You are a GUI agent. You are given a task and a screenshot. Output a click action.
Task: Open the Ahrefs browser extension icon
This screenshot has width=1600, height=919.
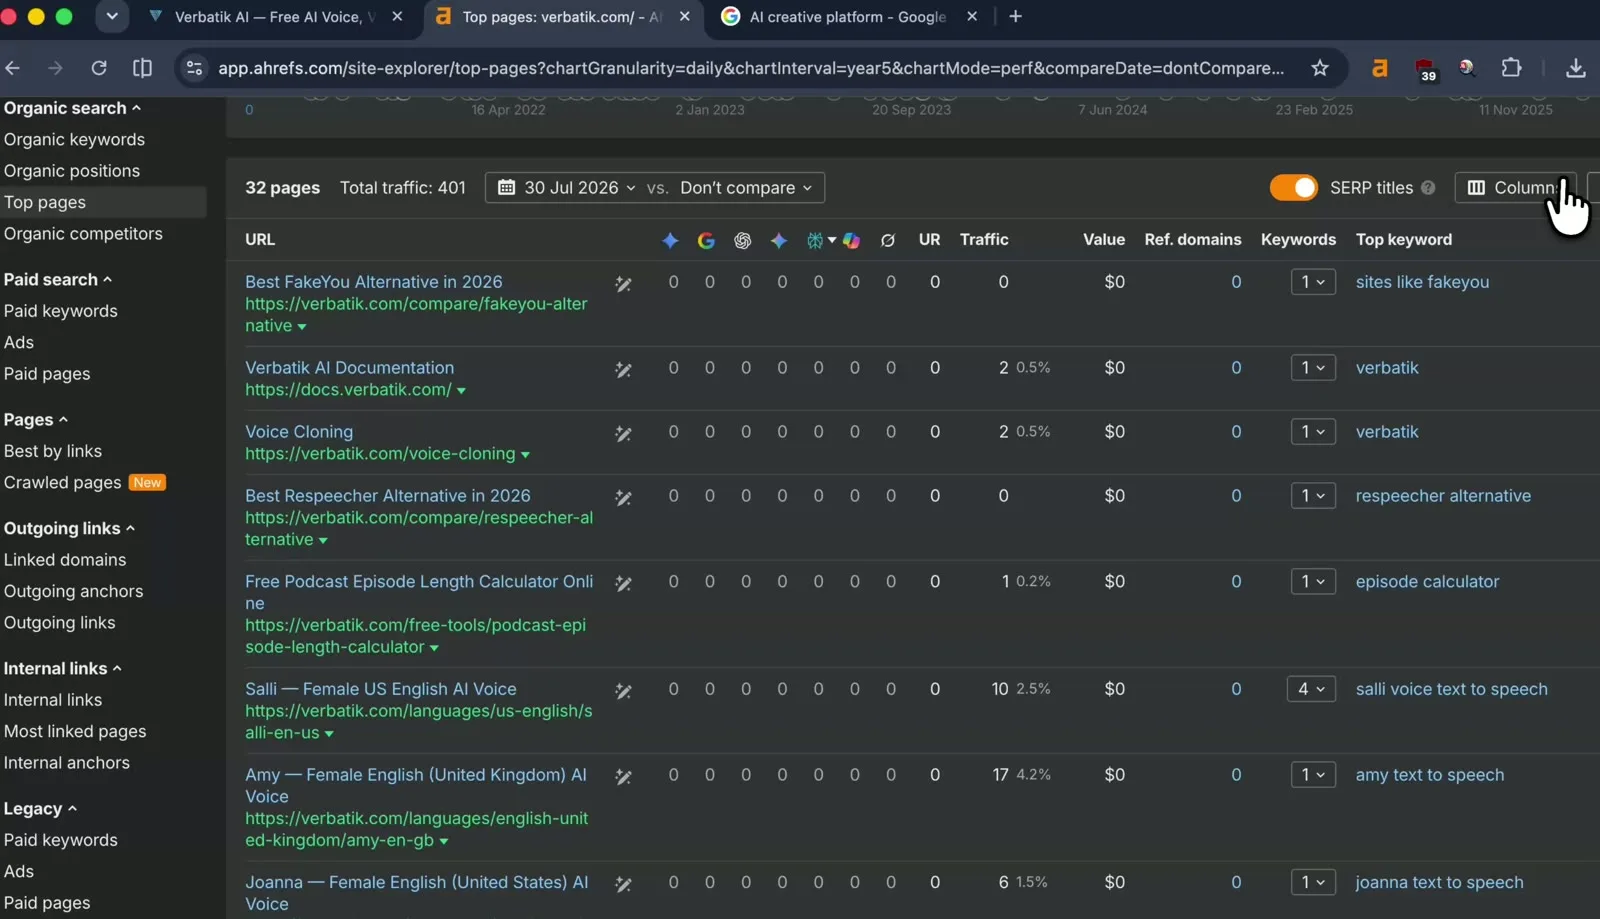tap(1380, 68)
